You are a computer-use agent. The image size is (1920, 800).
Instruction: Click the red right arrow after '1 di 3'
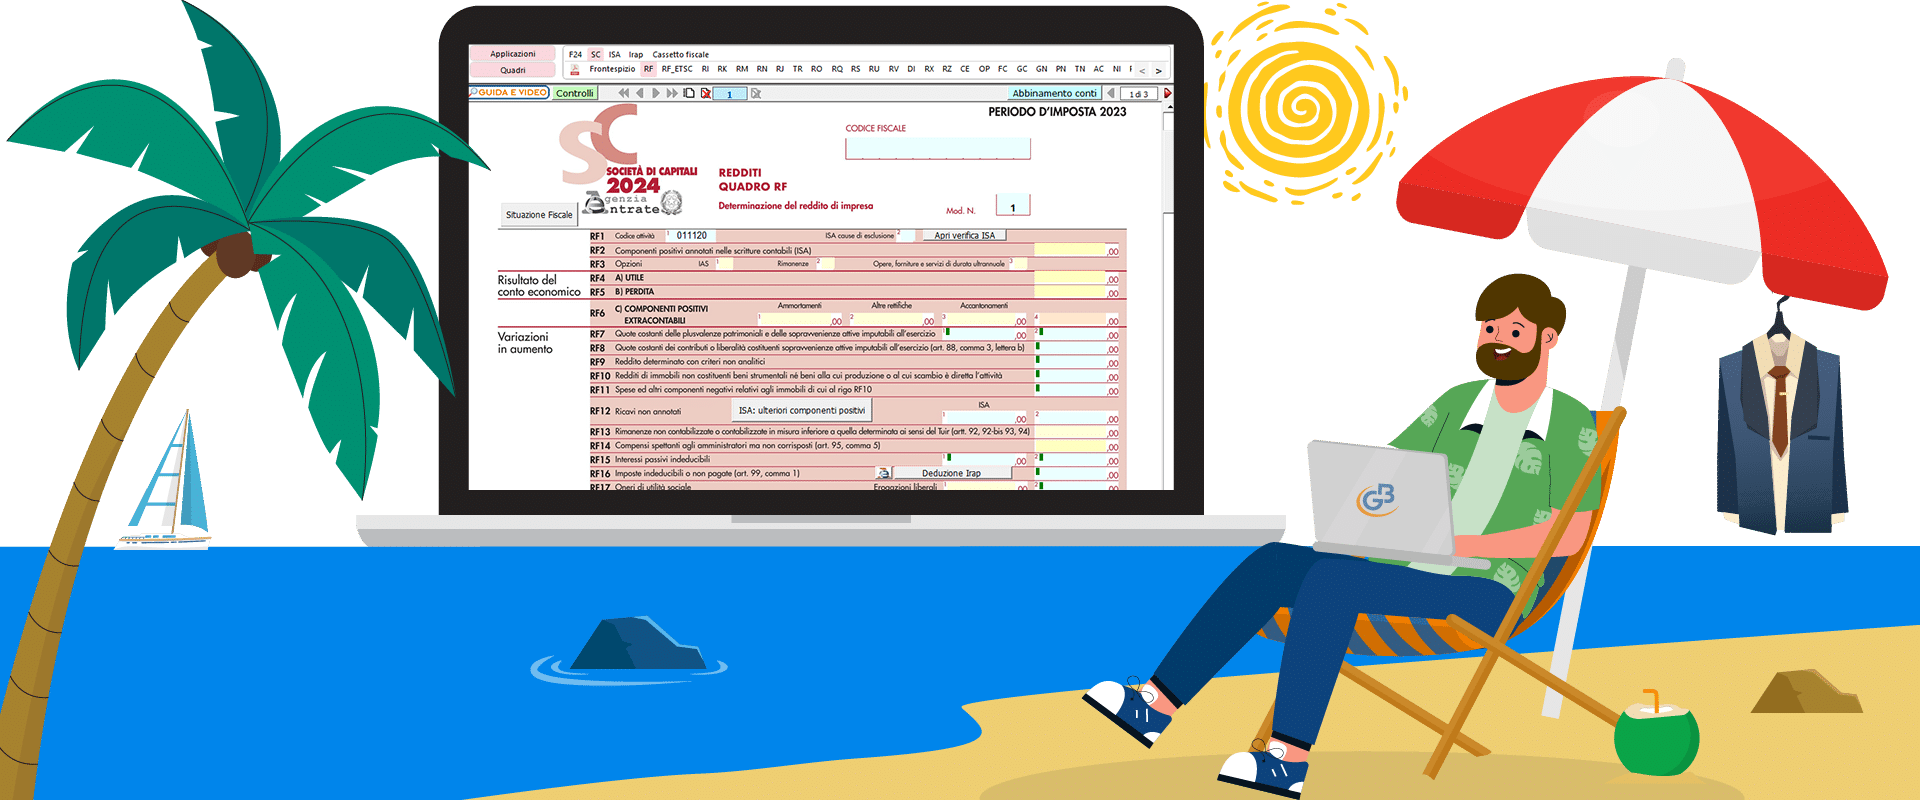coord(1167,93)
